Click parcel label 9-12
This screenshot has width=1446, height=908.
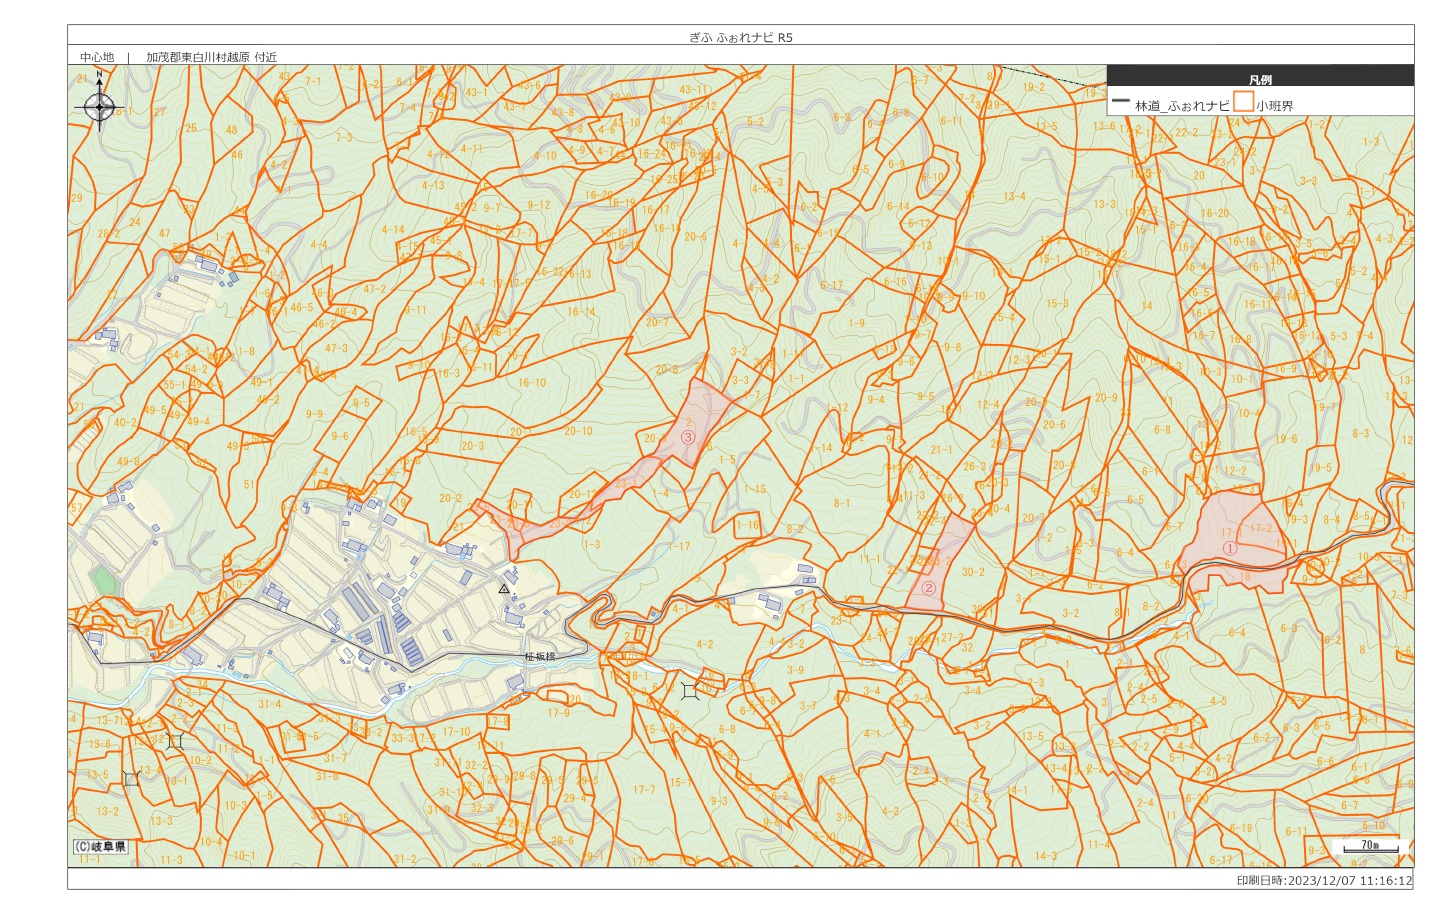point(538,204)
